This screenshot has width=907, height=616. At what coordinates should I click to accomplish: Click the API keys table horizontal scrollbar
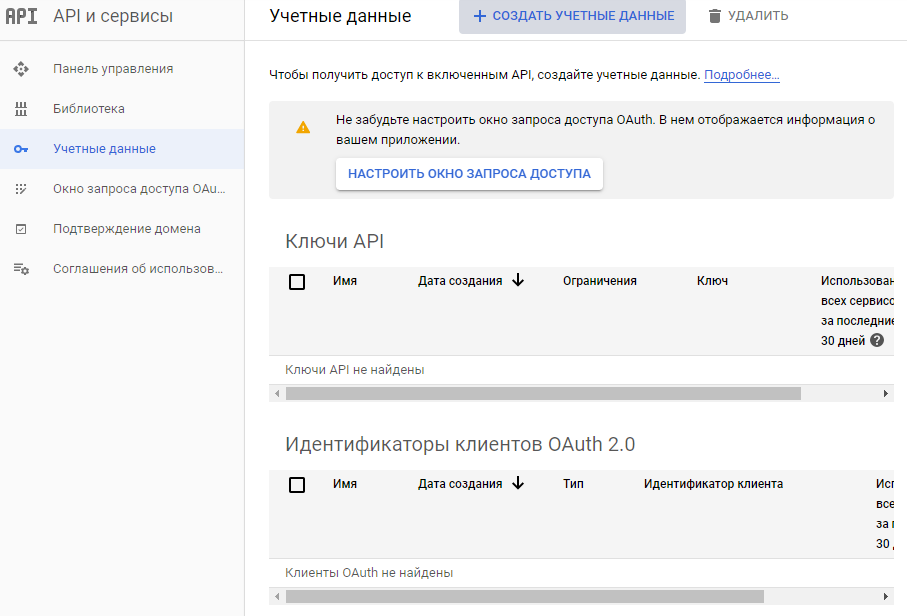(x=543, y=394)
